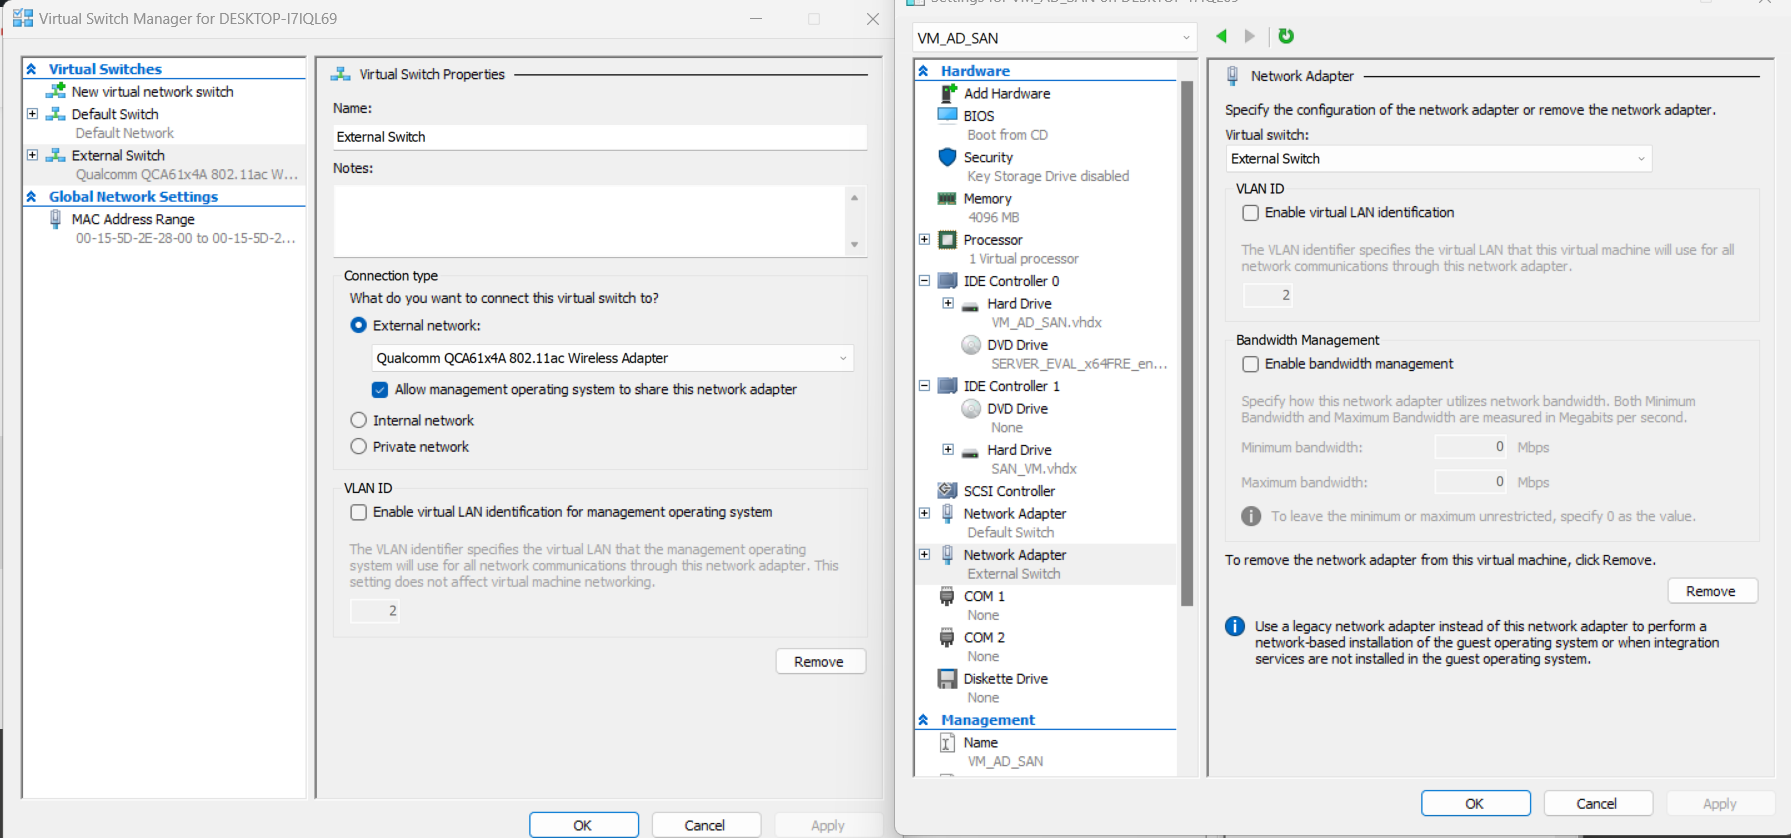Select the SCSI Controller icon
This screenshot has height=838, width=1791.
point(947,491)
